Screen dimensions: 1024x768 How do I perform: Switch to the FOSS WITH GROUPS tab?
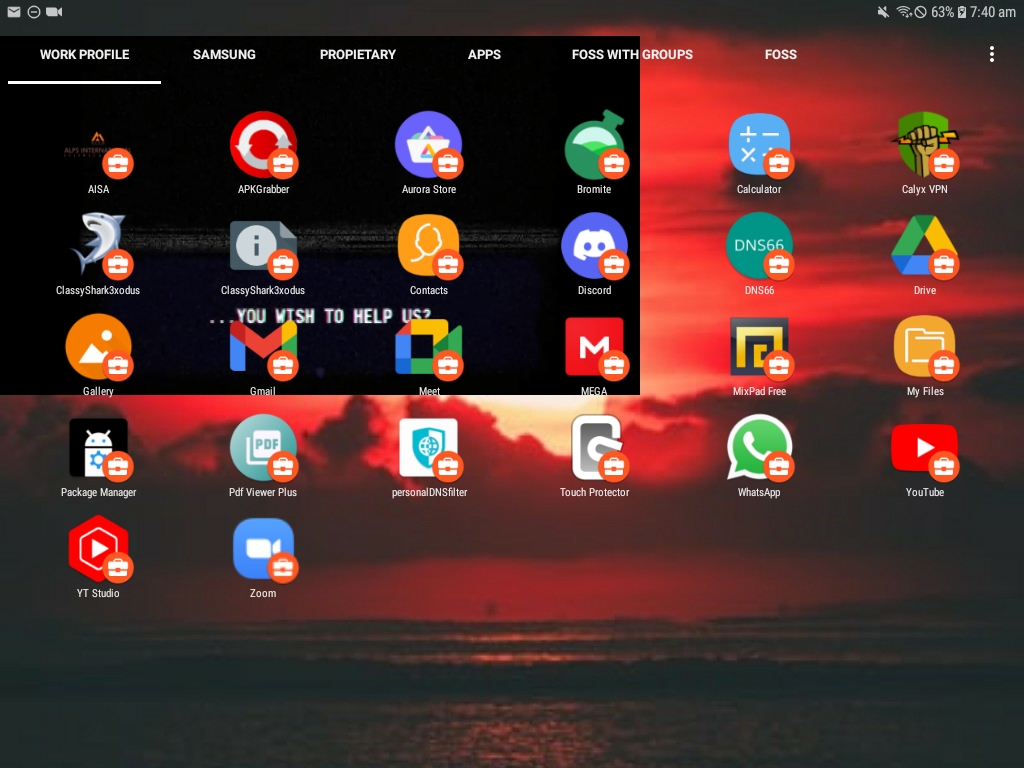632,55
